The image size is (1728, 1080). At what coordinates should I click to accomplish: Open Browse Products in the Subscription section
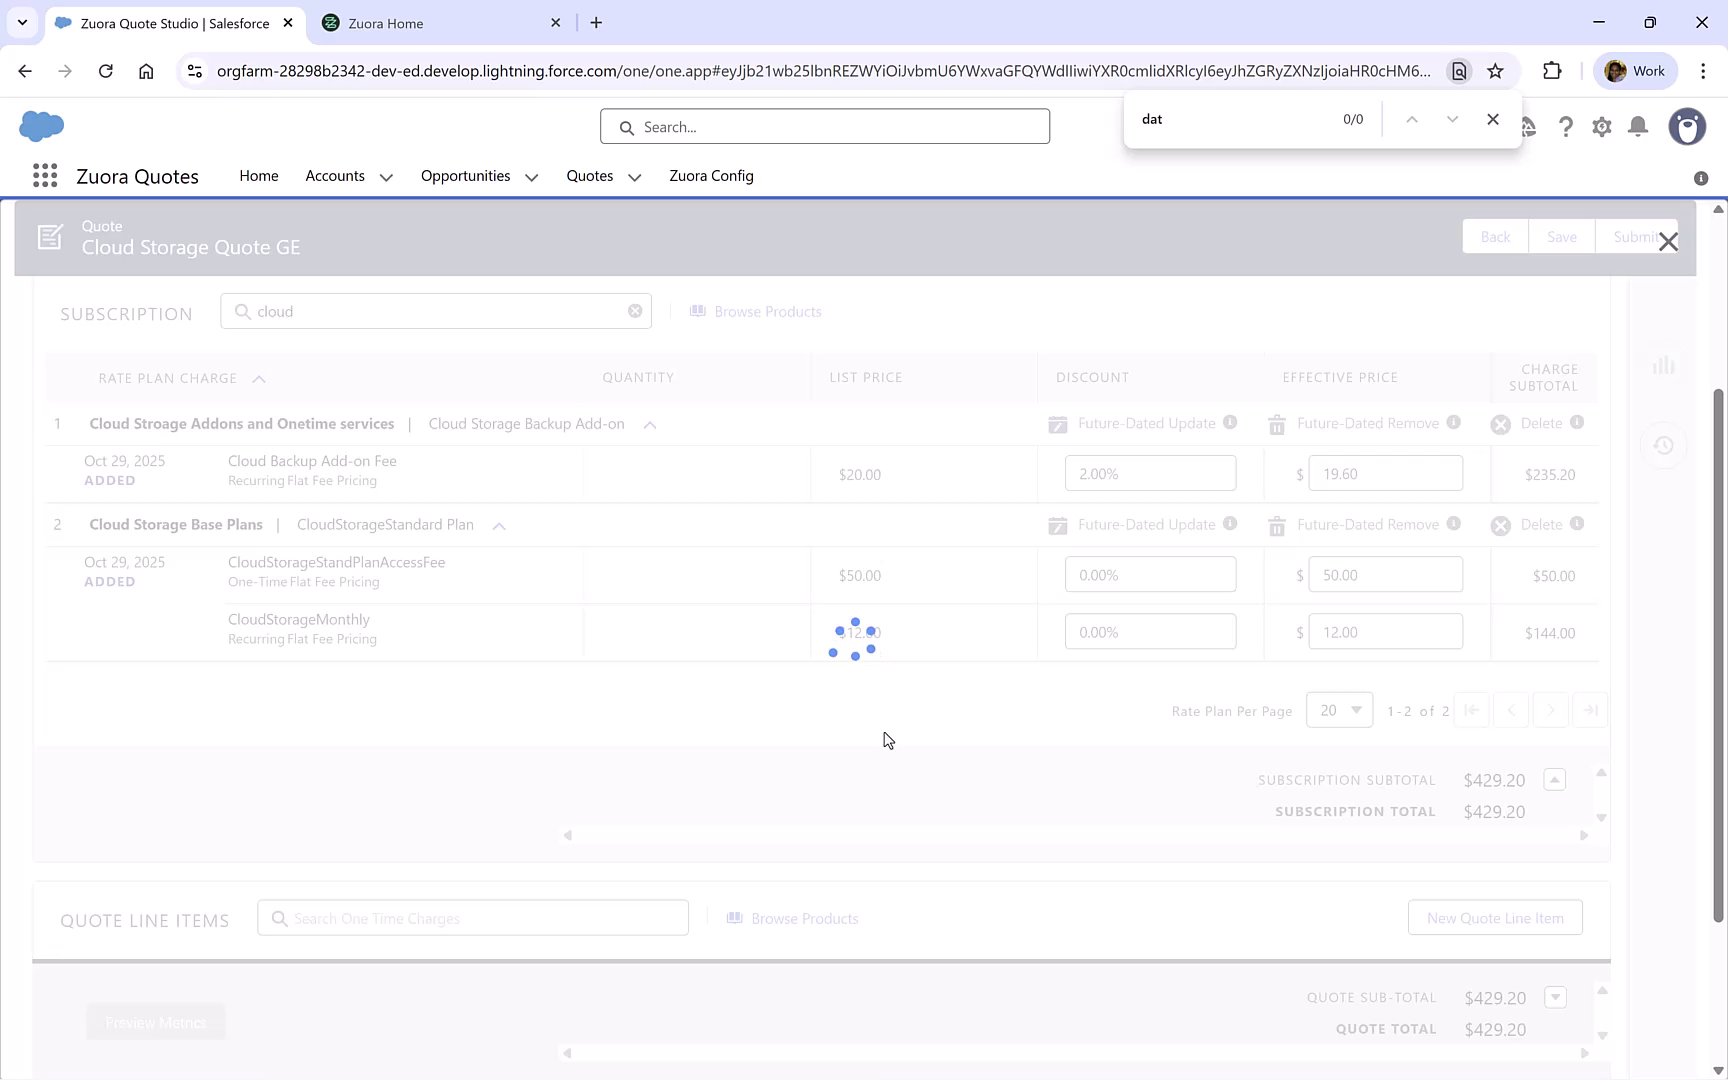tap(756, 311)
